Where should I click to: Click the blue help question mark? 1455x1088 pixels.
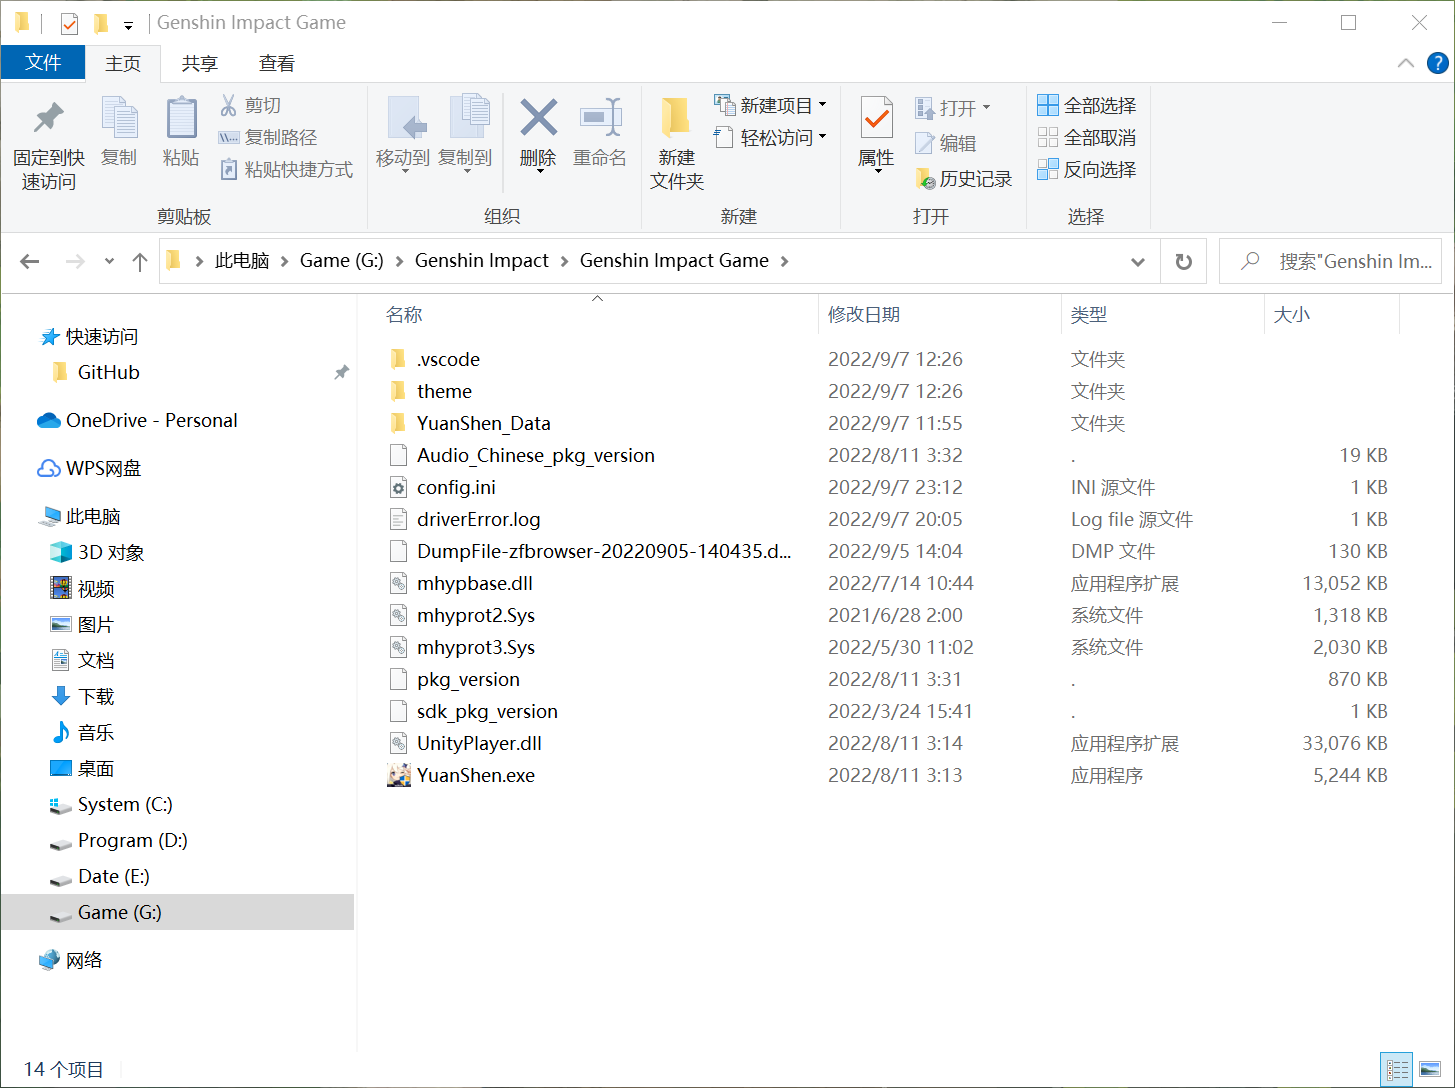pos(1438,63)
